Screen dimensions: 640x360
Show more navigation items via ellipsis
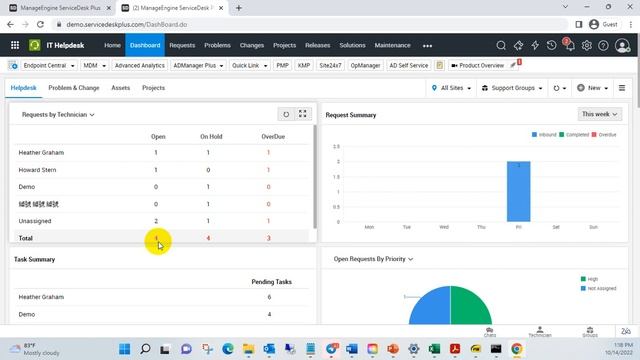pyautogui.click(x=427, y=46)
